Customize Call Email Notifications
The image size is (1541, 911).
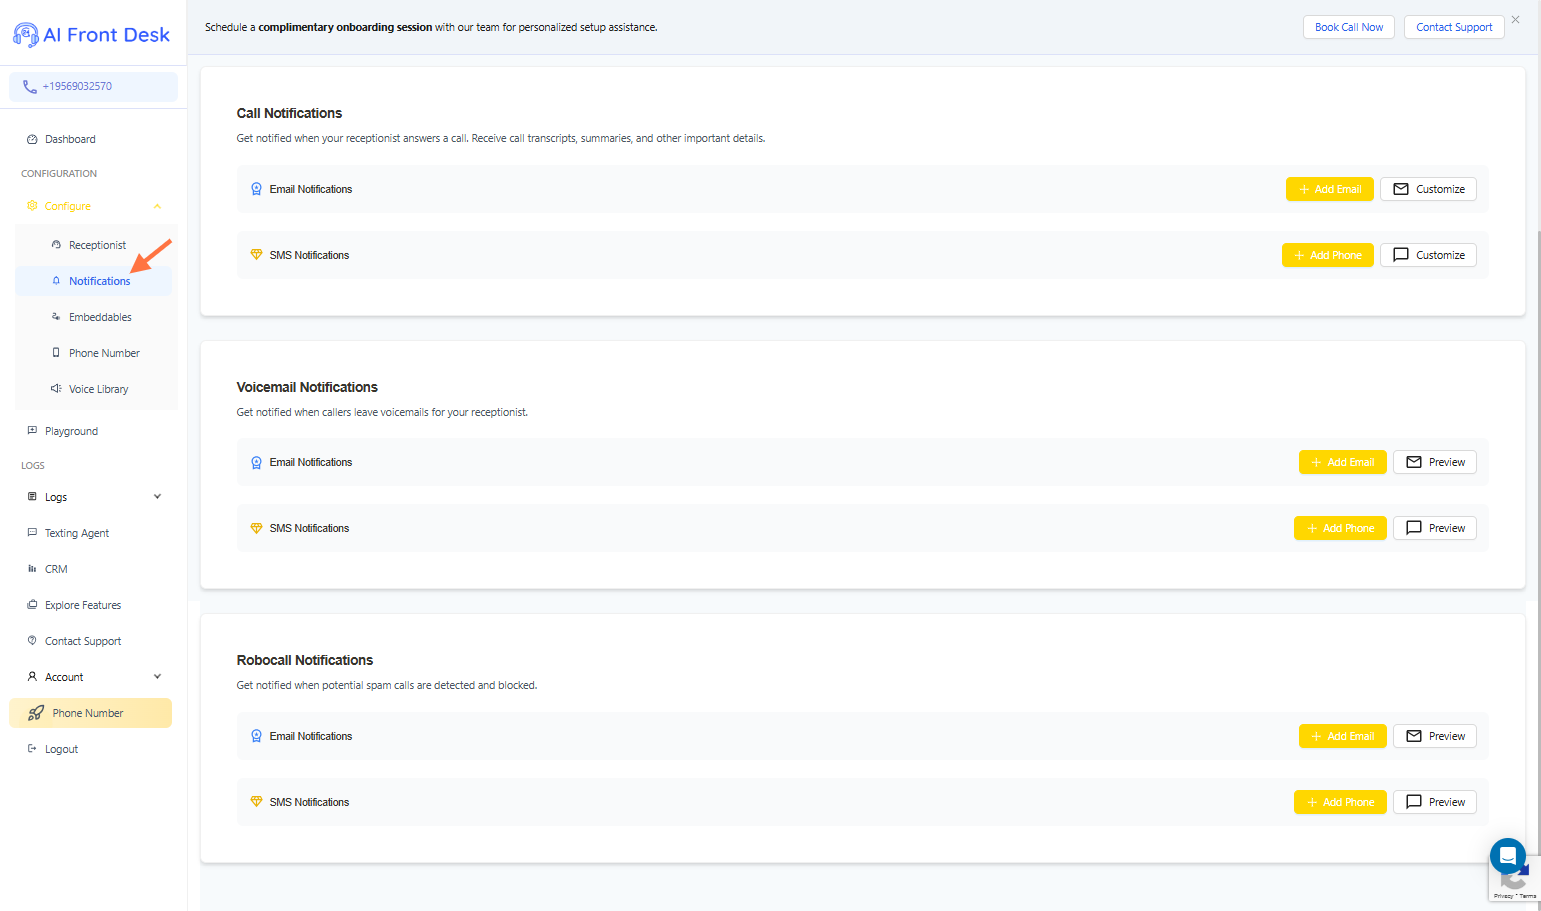tap(1428, 189)
